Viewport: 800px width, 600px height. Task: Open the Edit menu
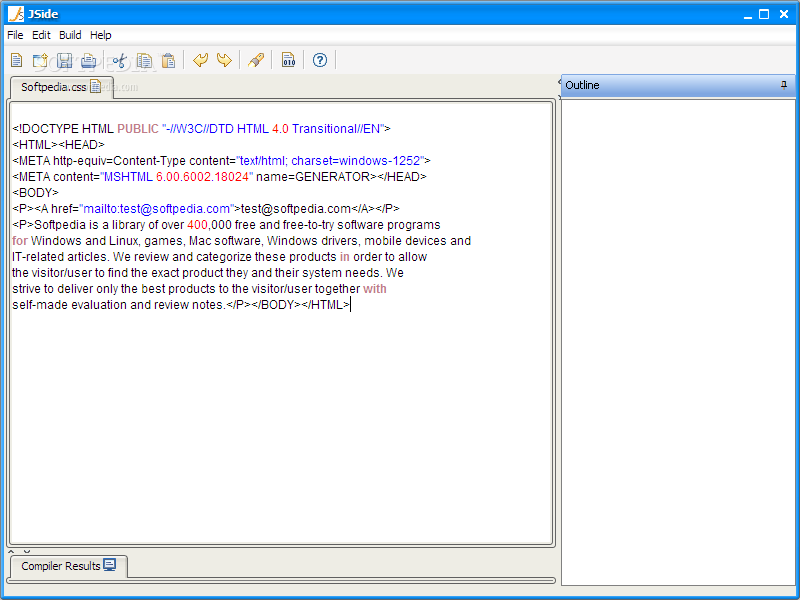pos(41,35)
